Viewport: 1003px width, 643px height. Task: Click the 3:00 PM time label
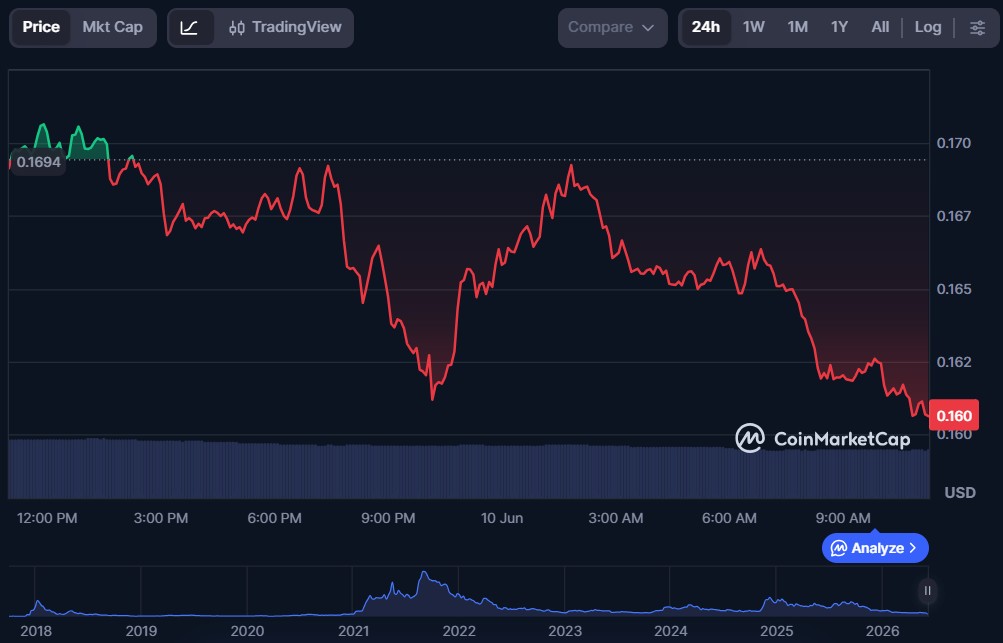161,518
